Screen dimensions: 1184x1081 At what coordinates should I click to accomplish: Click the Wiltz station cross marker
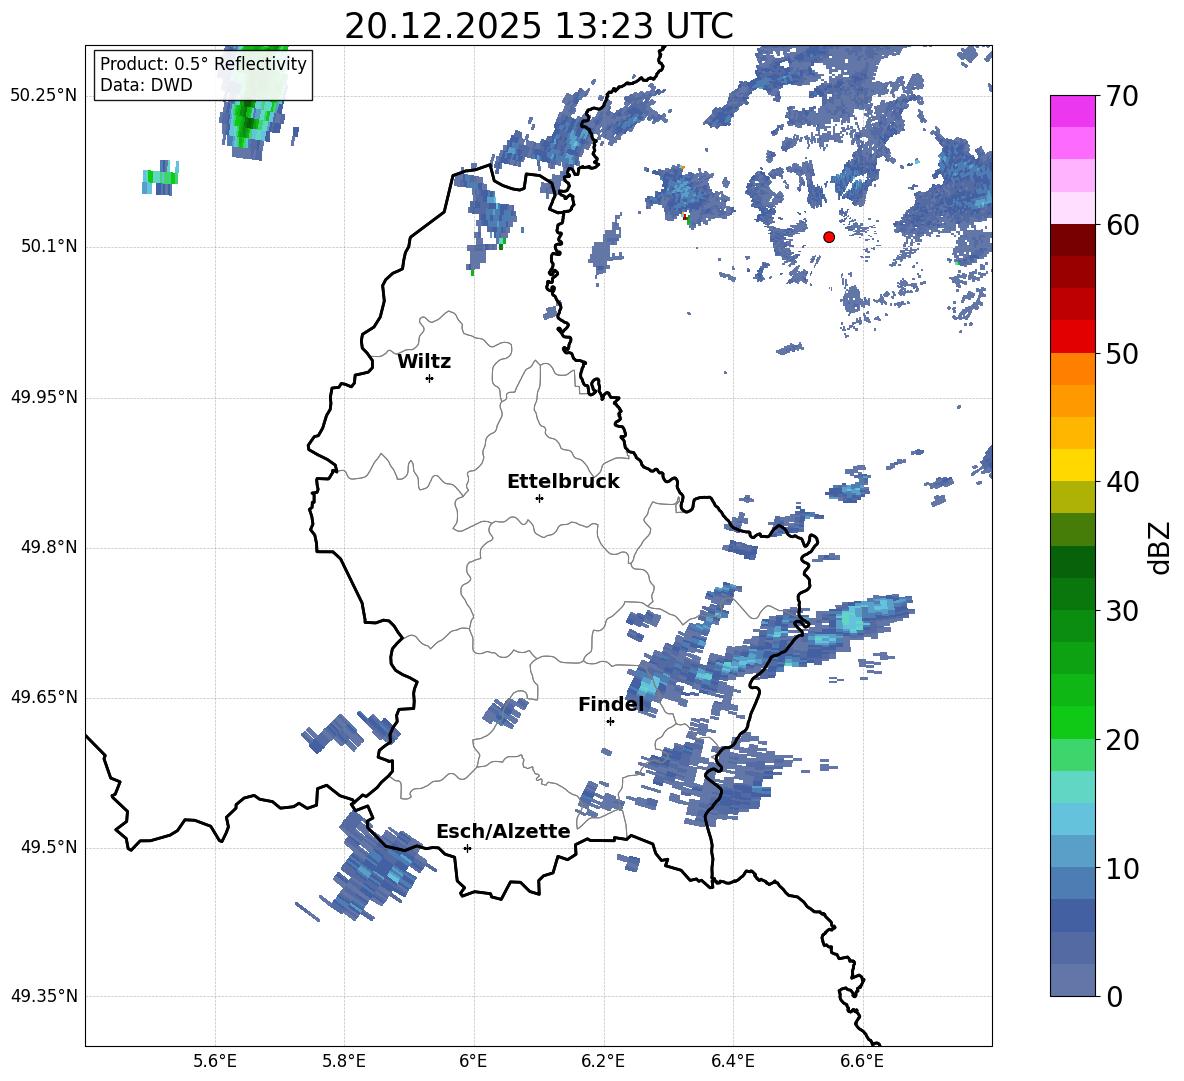[430, 378]
